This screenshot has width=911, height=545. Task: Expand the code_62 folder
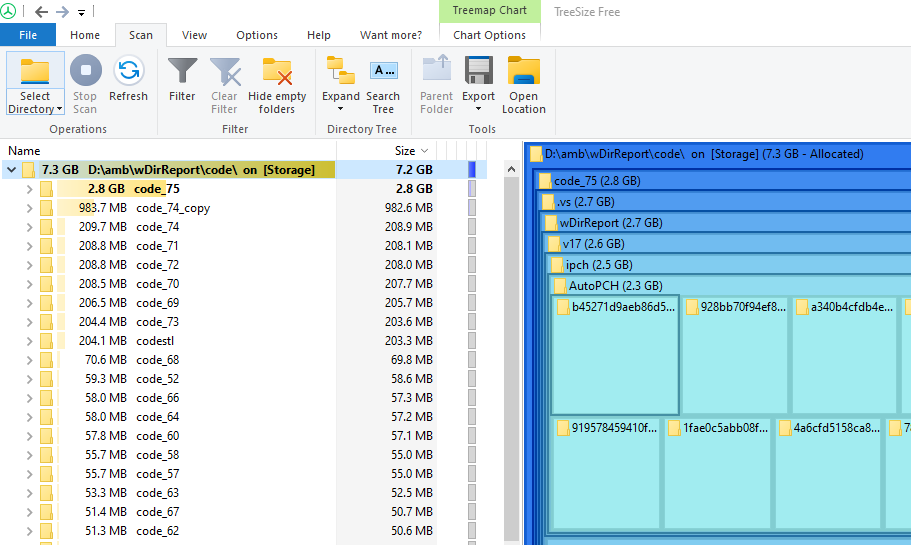click(29, 530)
